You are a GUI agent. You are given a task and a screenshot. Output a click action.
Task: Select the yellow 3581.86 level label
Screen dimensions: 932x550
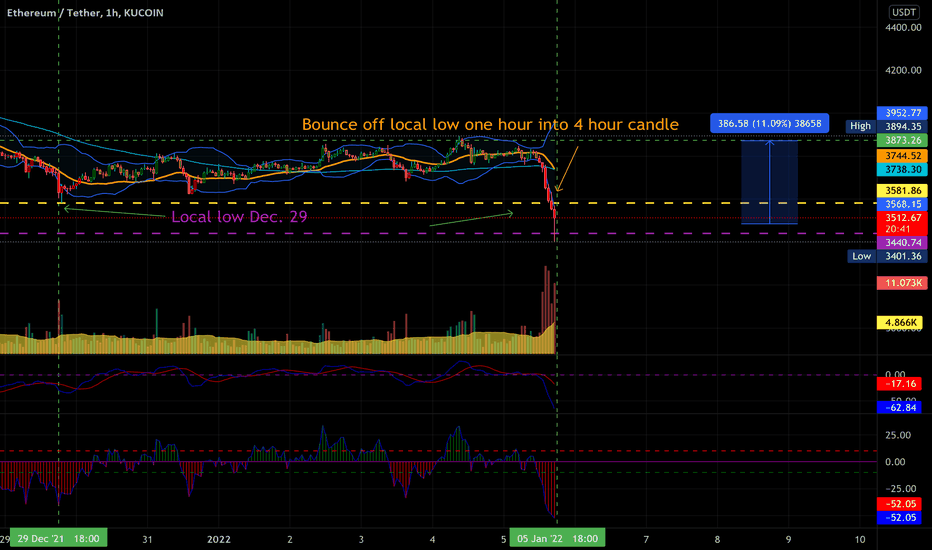pyautogui.click(x=902, y=191)
